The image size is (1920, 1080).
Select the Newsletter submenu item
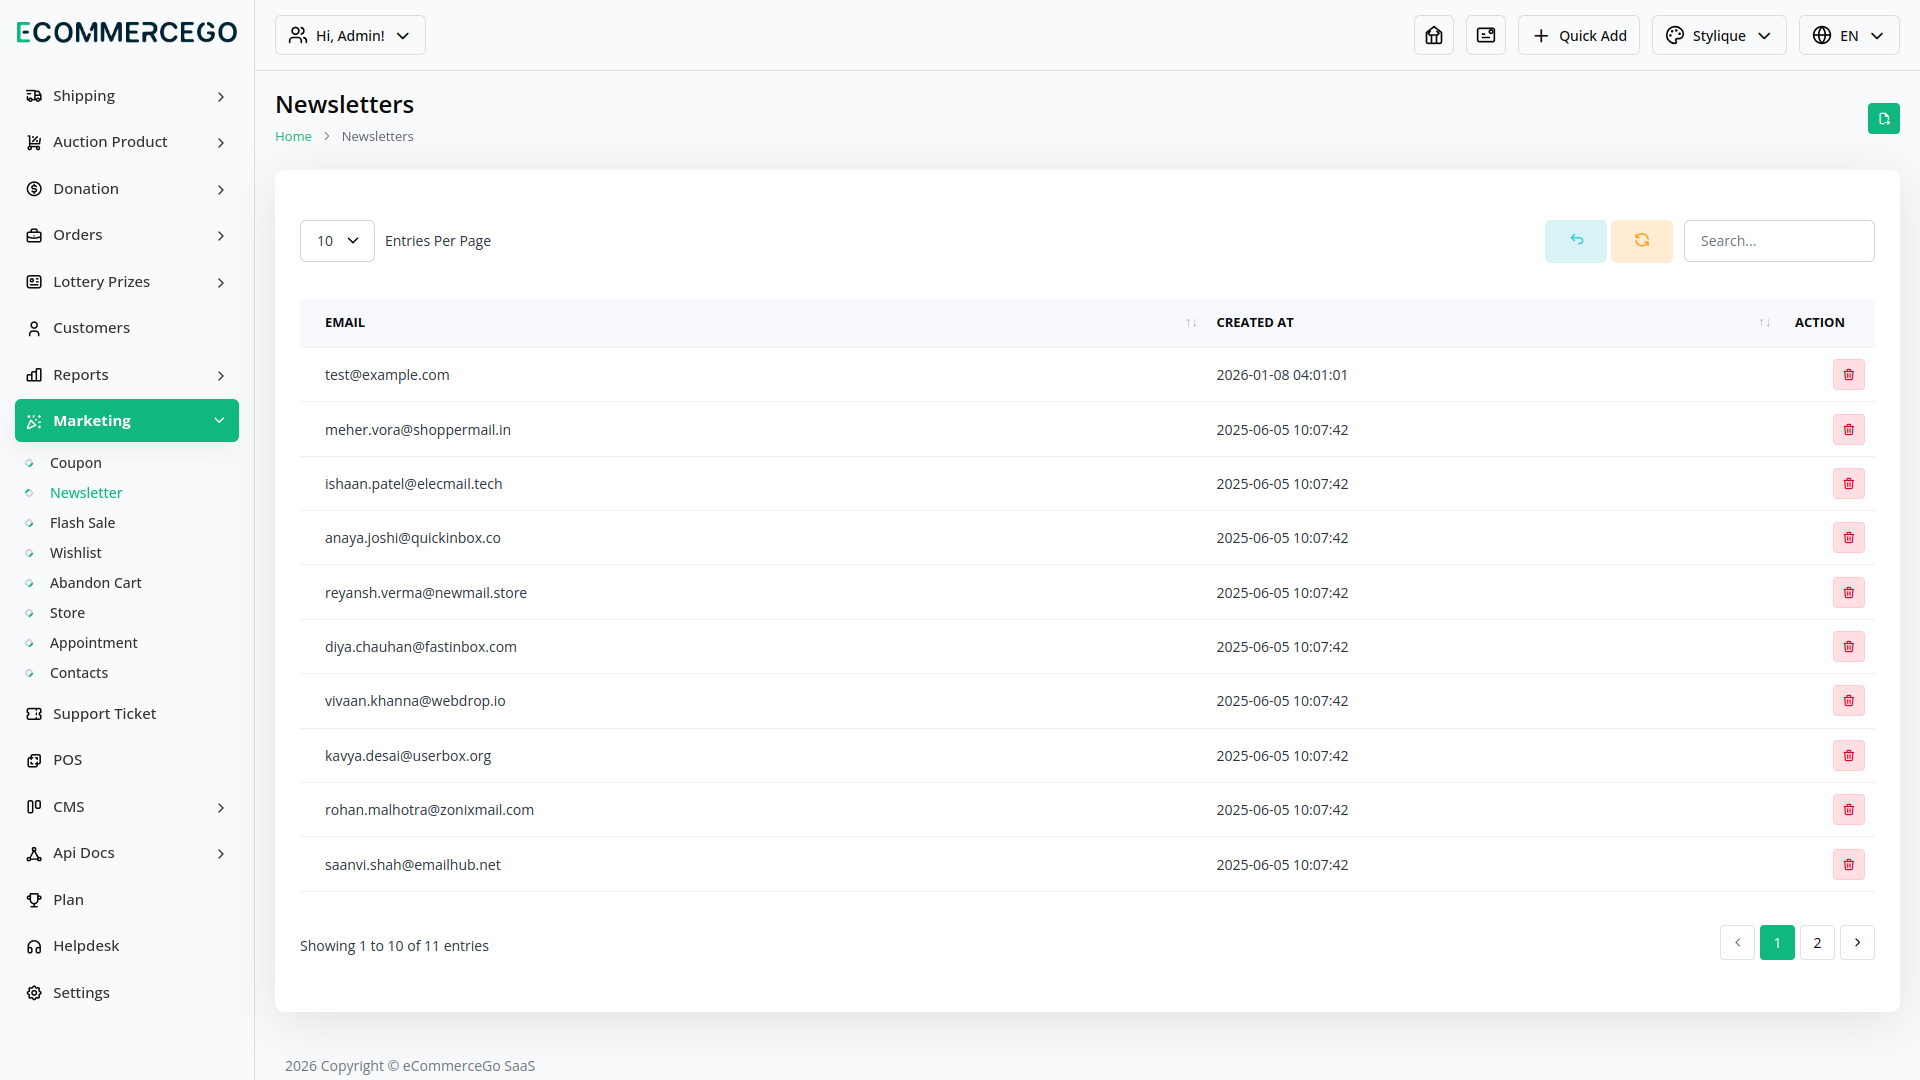point(86,493)
